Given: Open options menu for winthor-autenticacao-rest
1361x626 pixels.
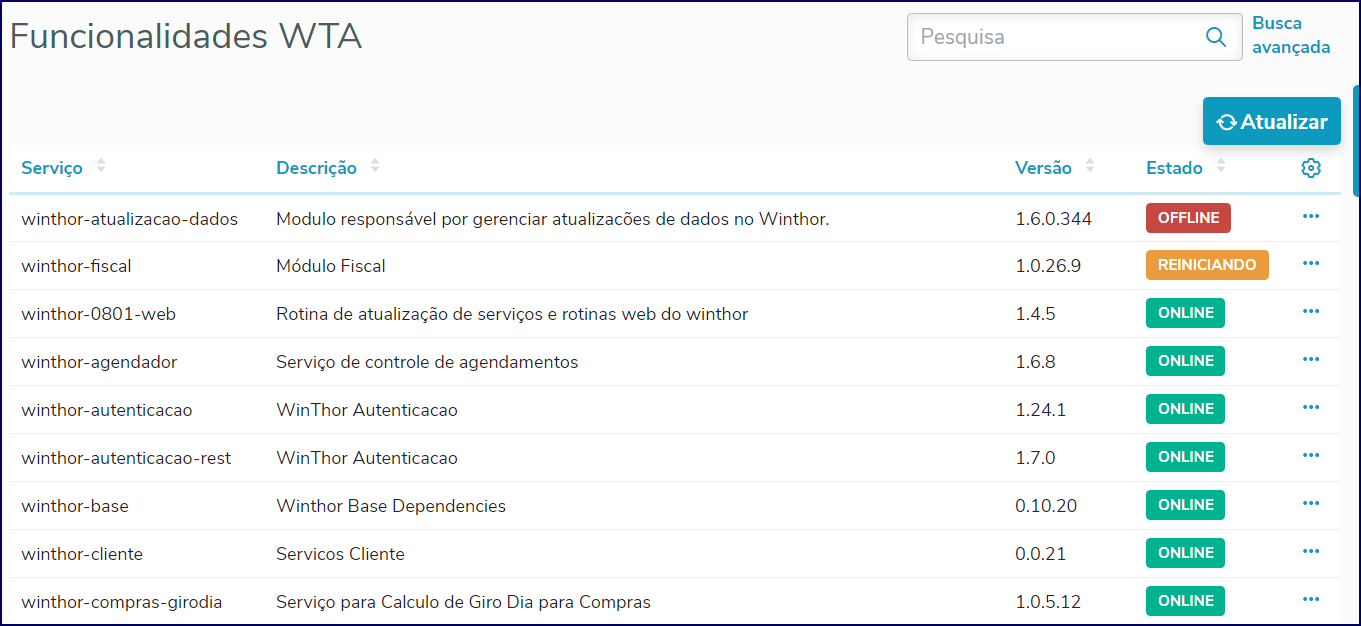Looking at the screenshot, I should 1311,455.
